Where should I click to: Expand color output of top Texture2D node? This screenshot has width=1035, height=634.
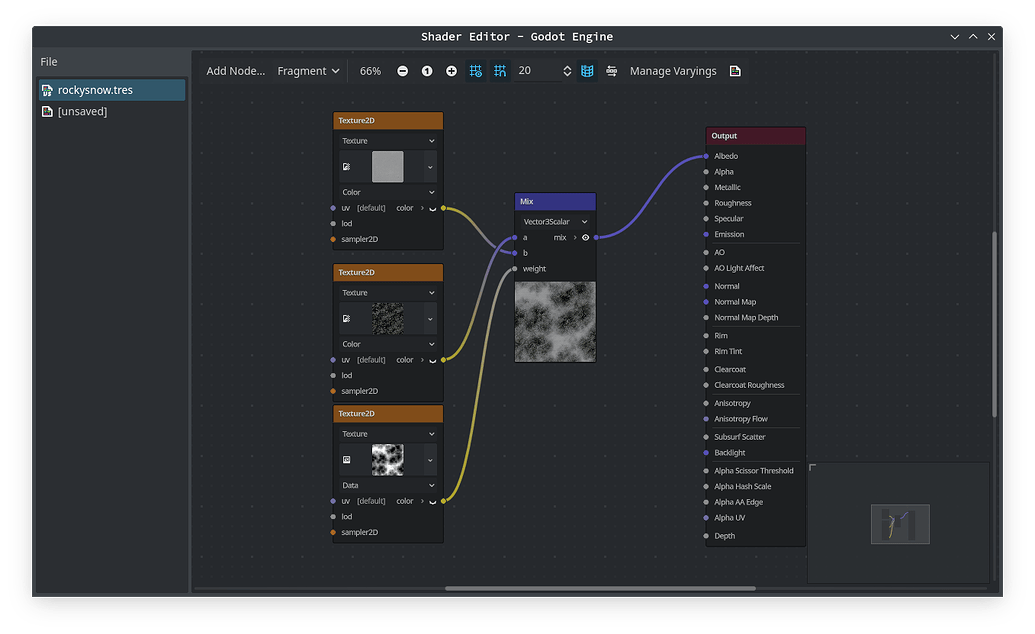click(x=422, y=208)
